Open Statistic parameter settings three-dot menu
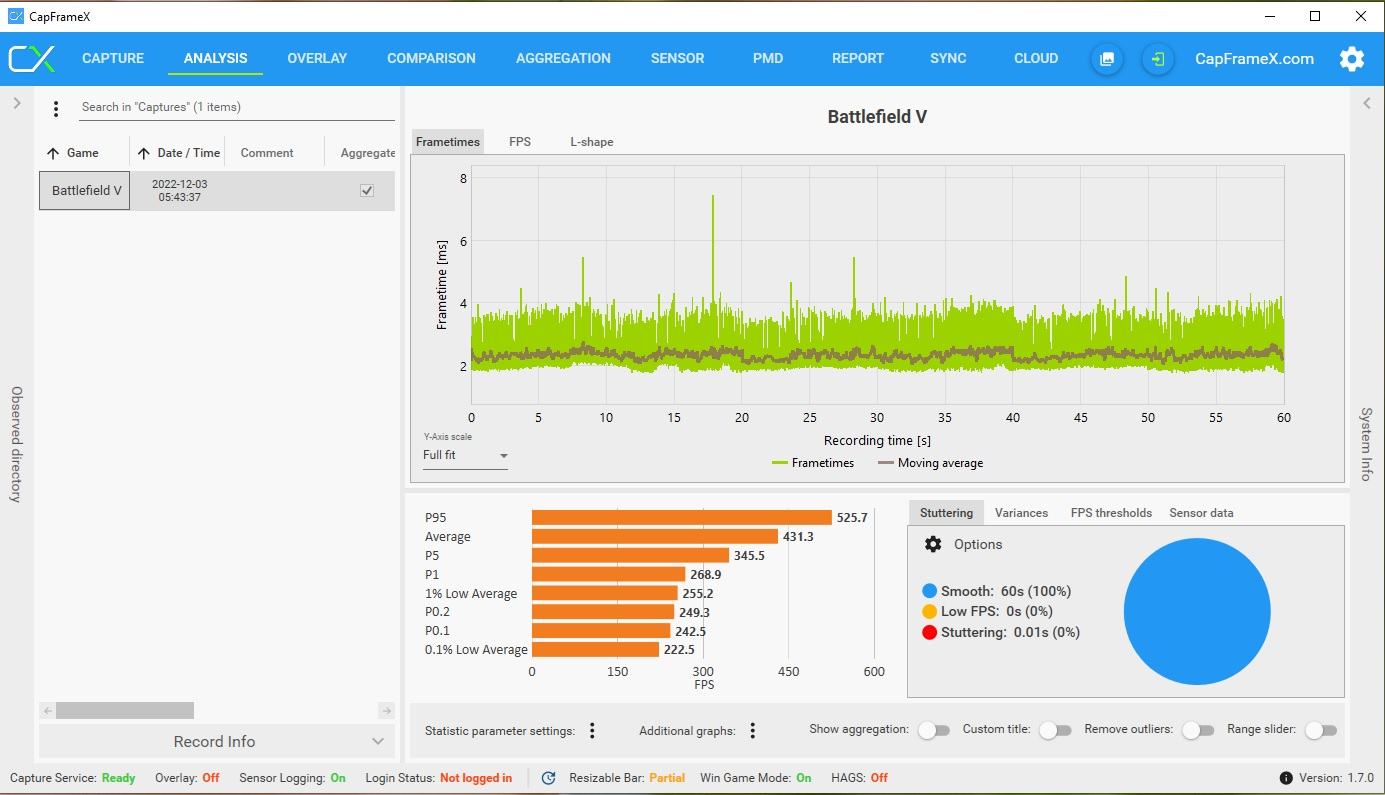Viewport: 1385px width, 795px height. [592, 731]
